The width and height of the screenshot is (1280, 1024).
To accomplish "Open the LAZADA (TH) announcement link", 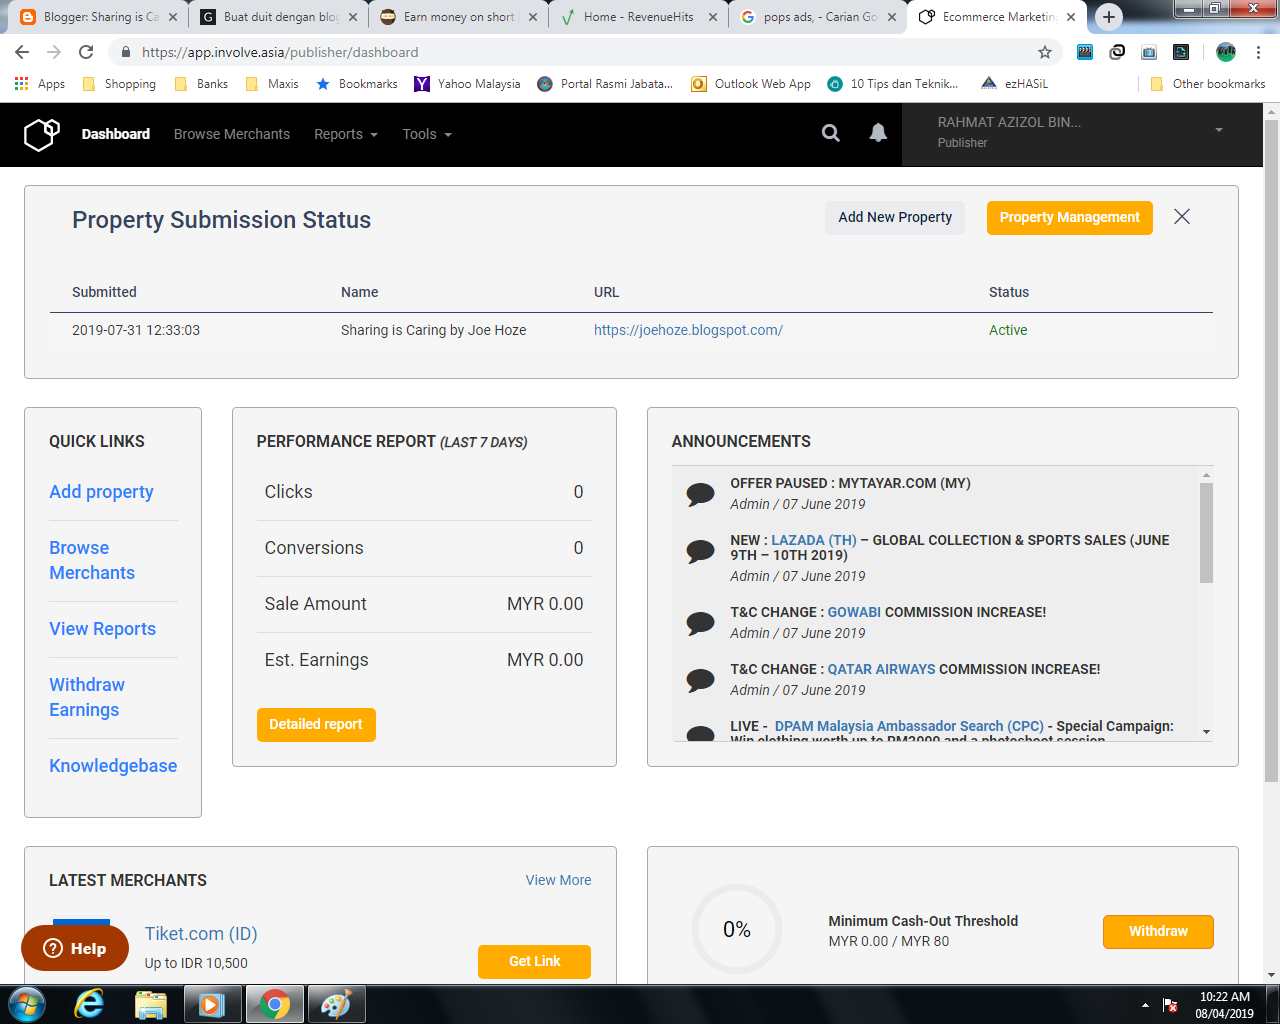I will click(813, 540).
